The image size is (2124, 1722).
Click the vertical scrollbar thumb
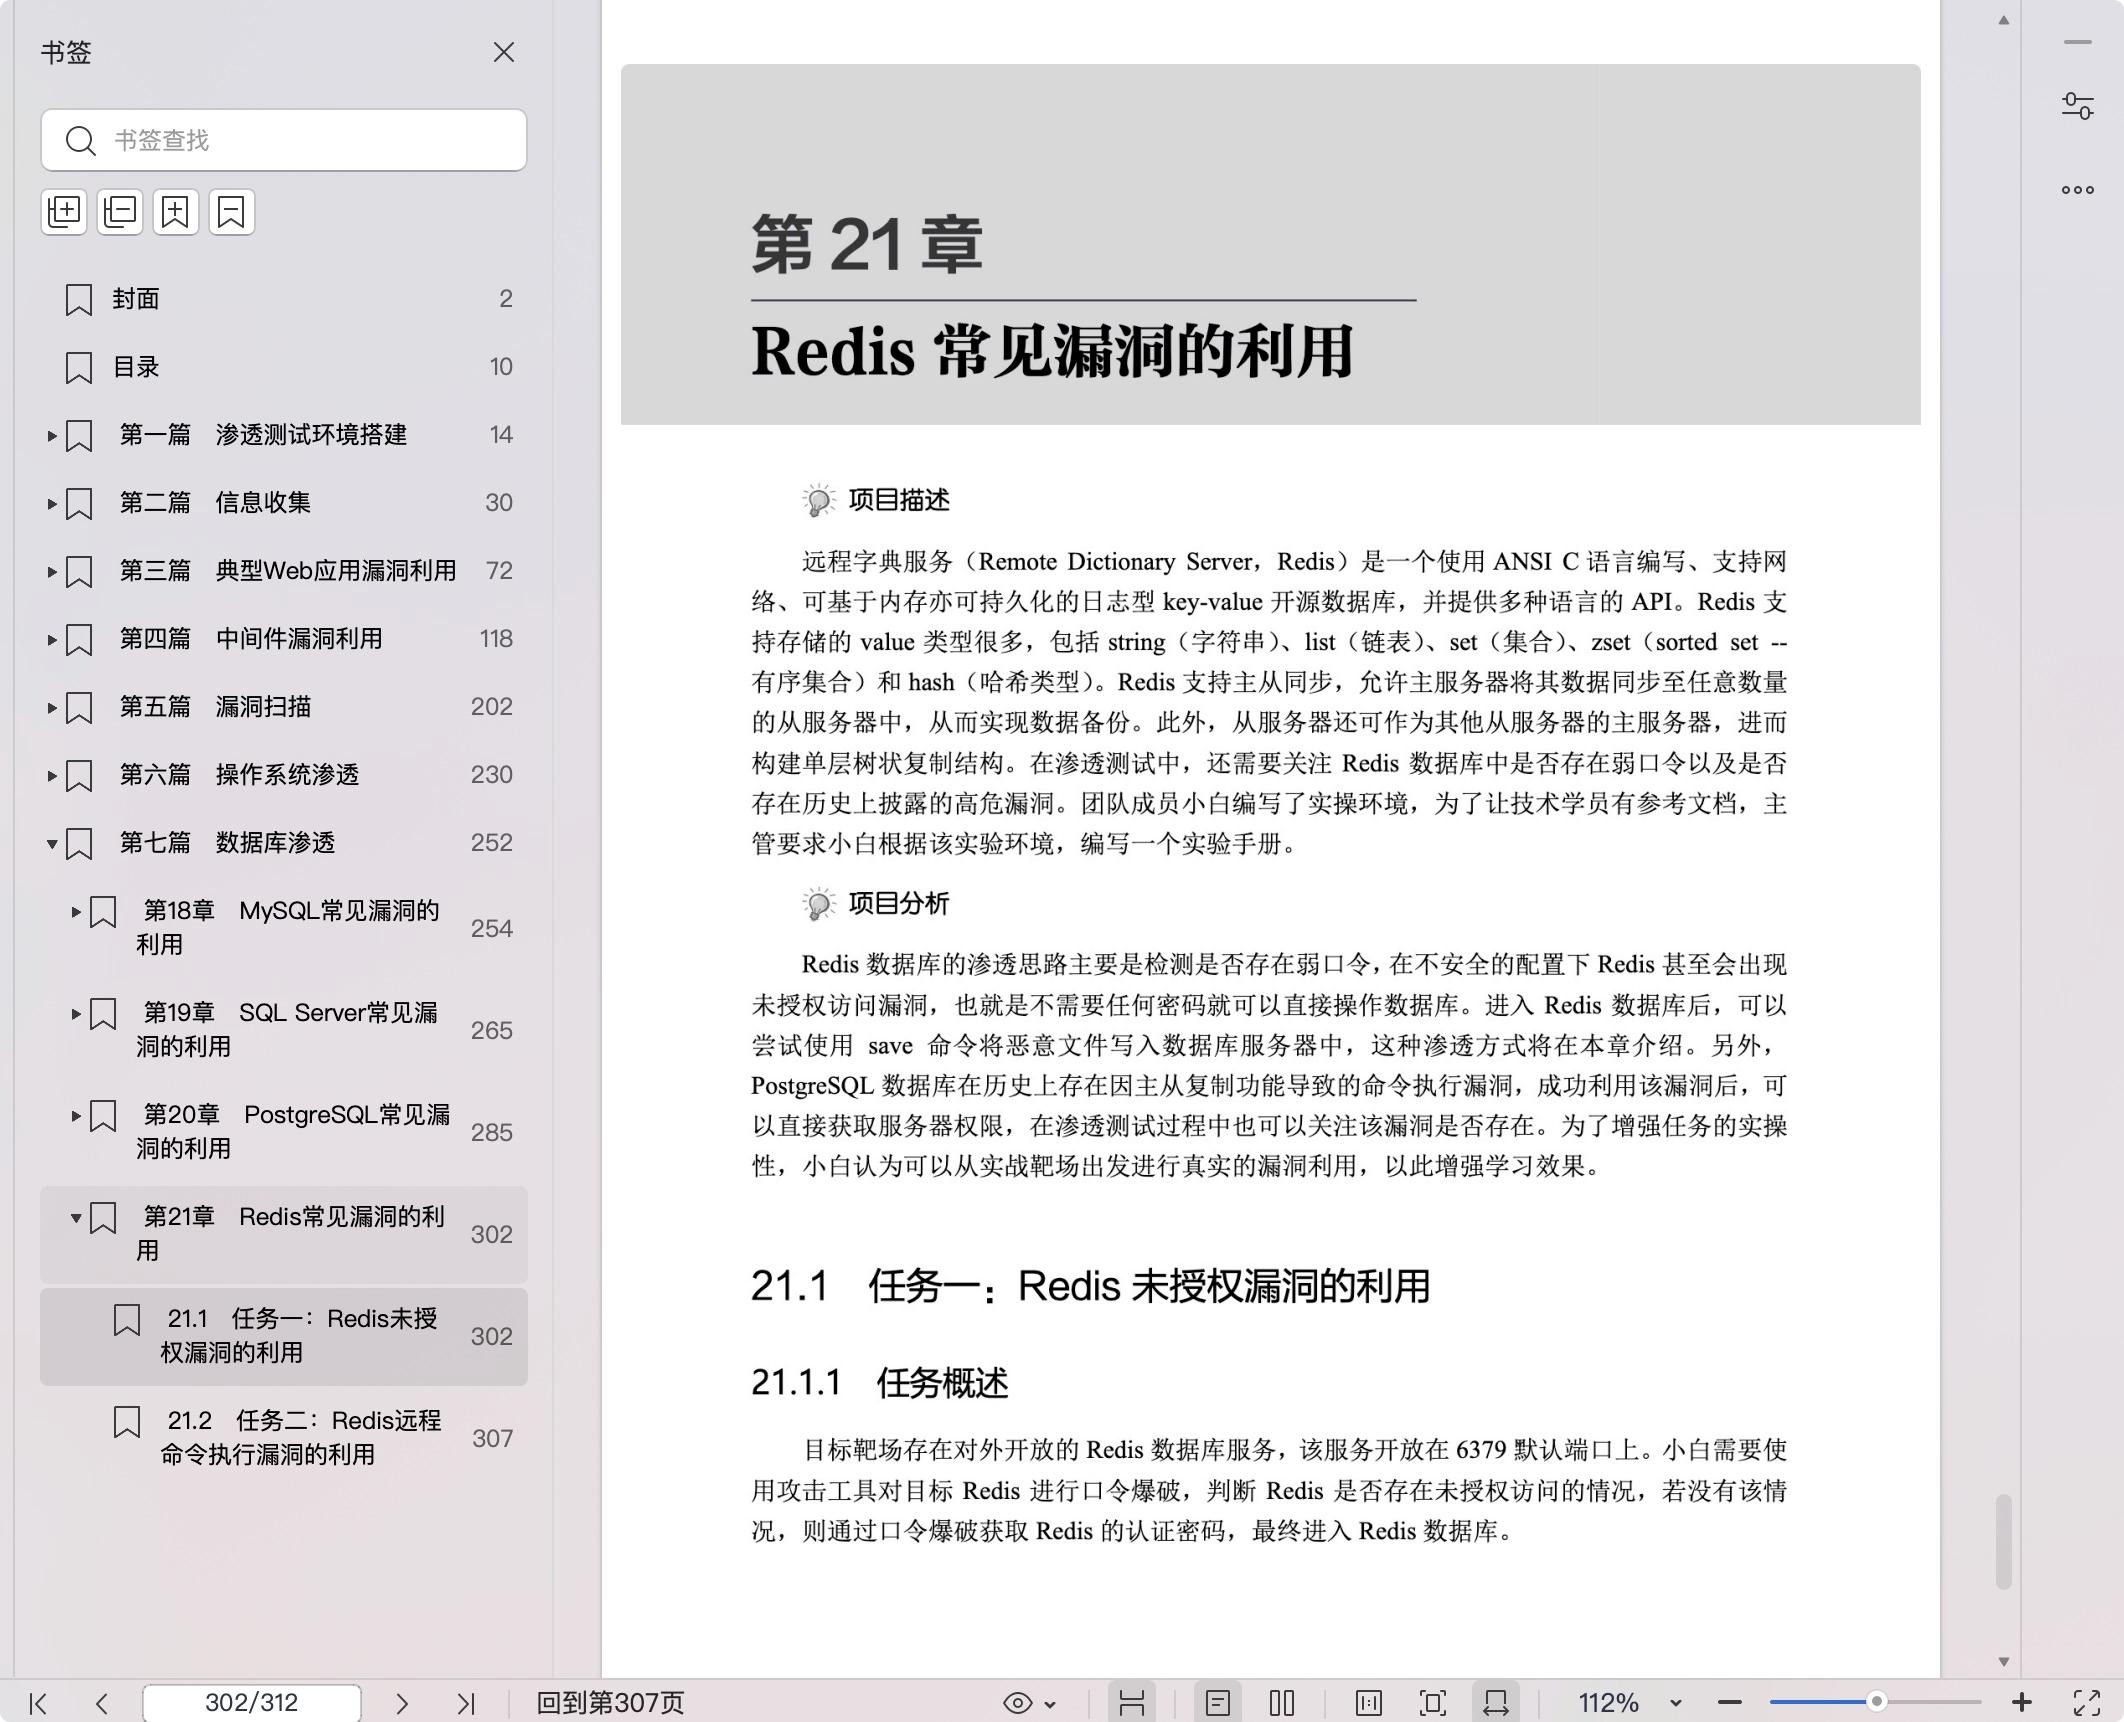(x=2003, y=1541)
